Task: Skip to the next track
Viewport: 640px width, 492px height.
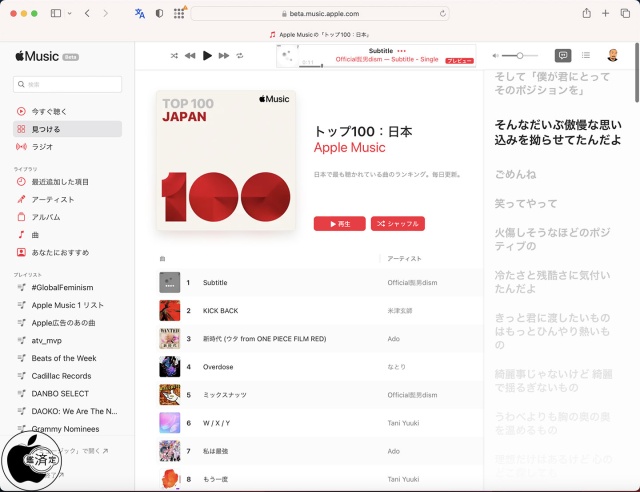Action: (x=224, y=56)
